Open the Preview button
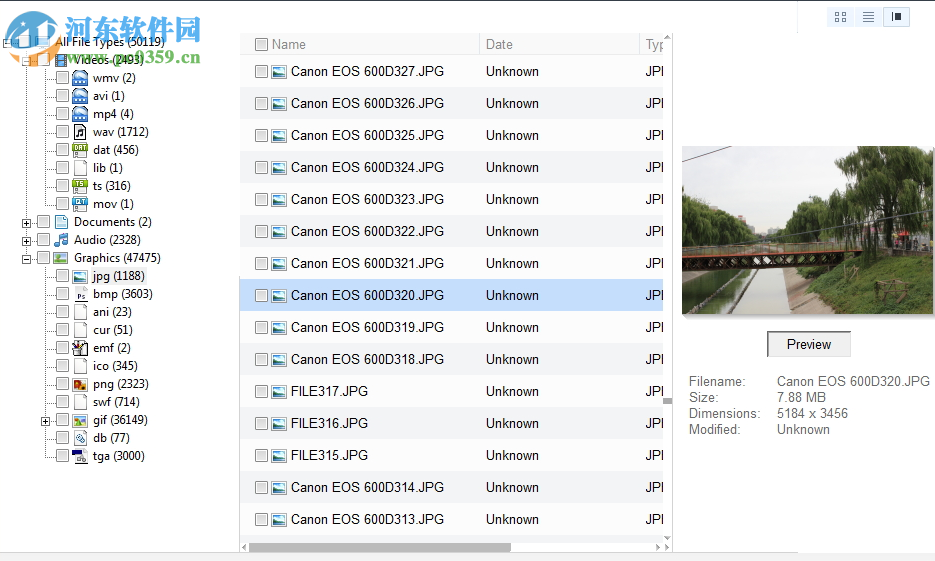 coord(809,344)
